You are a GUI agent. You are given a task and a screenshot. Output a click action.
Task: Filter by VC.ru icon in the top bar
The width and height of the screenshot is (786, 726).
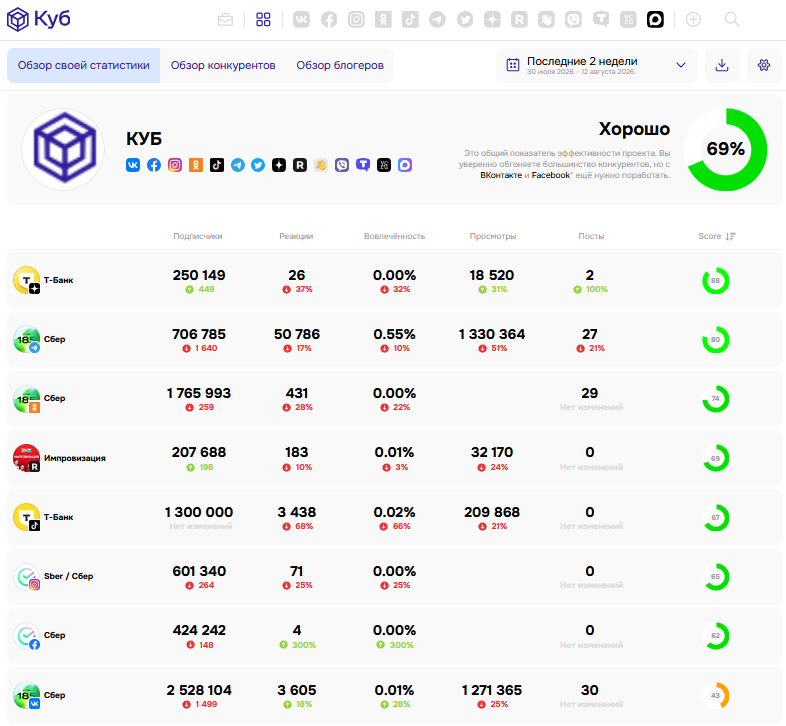point(628,20)
